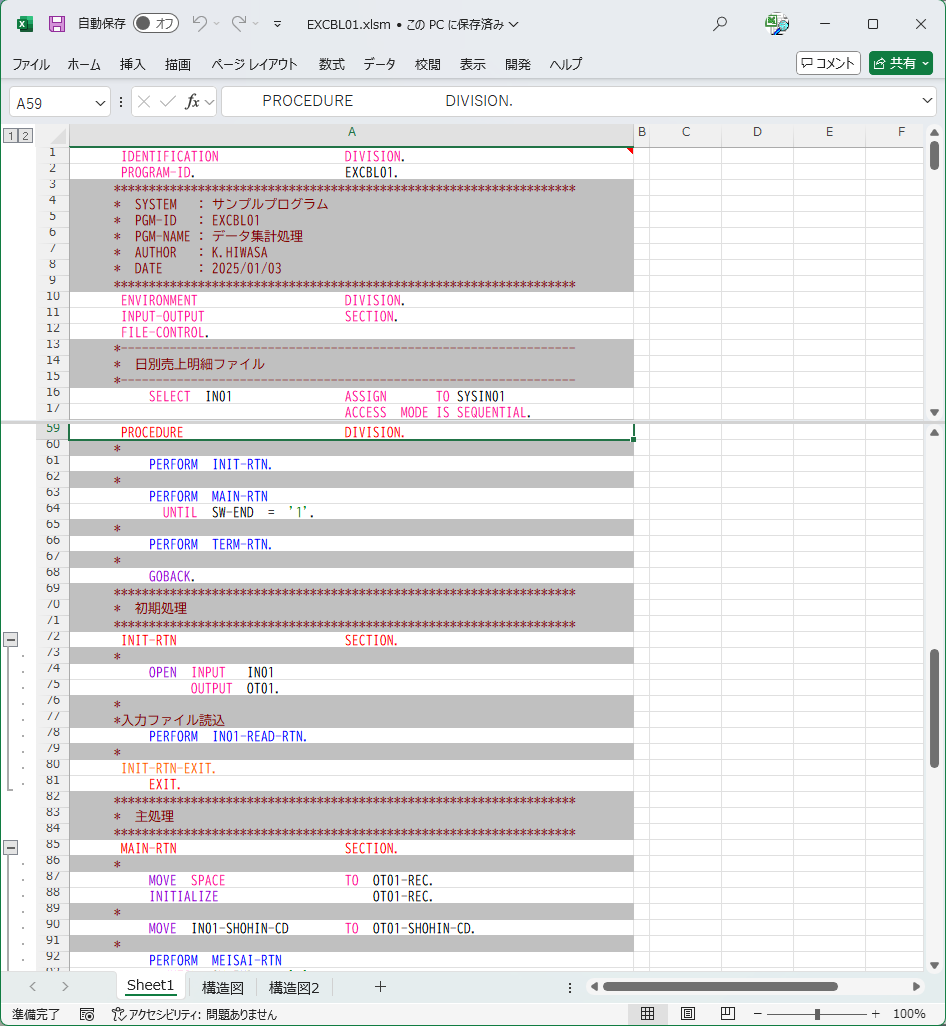Switch to Page Layout view icon
946x1026 pixels.
[x=688, y=1013]
